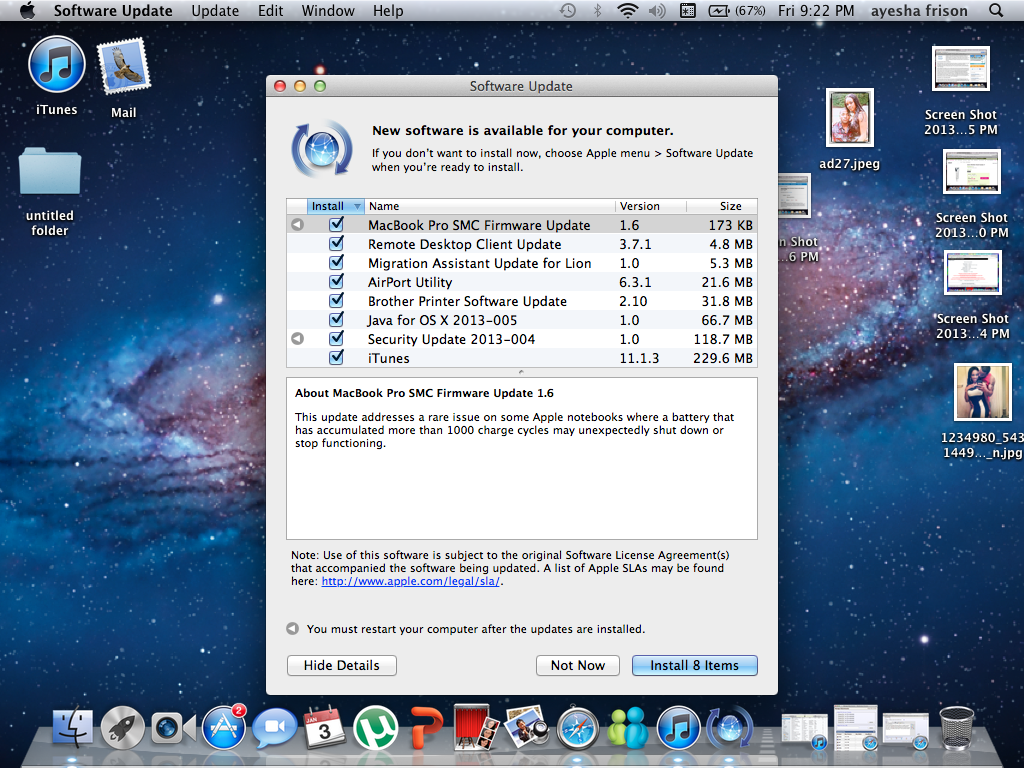Open the Trash in the Dock
This screenshot has width=1024, height=768.
[957, 728]
